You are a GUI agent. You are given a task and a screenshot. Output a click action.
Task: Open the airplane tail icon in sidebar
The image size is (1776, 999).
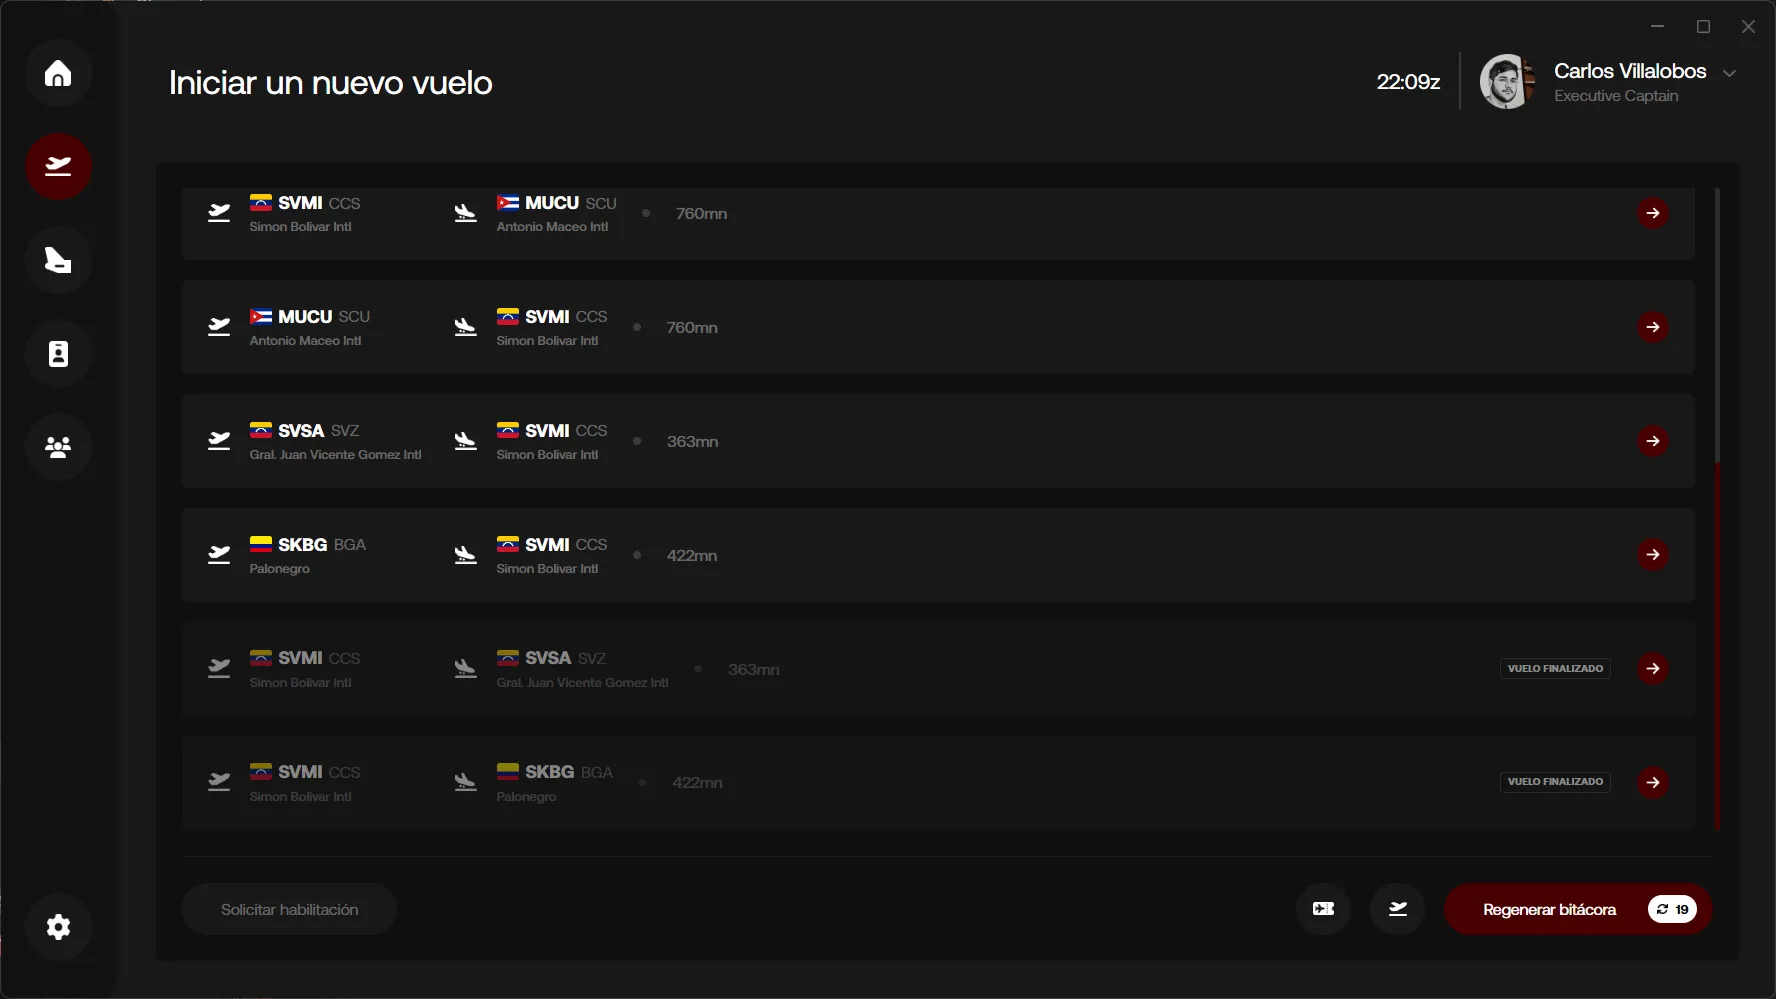pos(58,260)
